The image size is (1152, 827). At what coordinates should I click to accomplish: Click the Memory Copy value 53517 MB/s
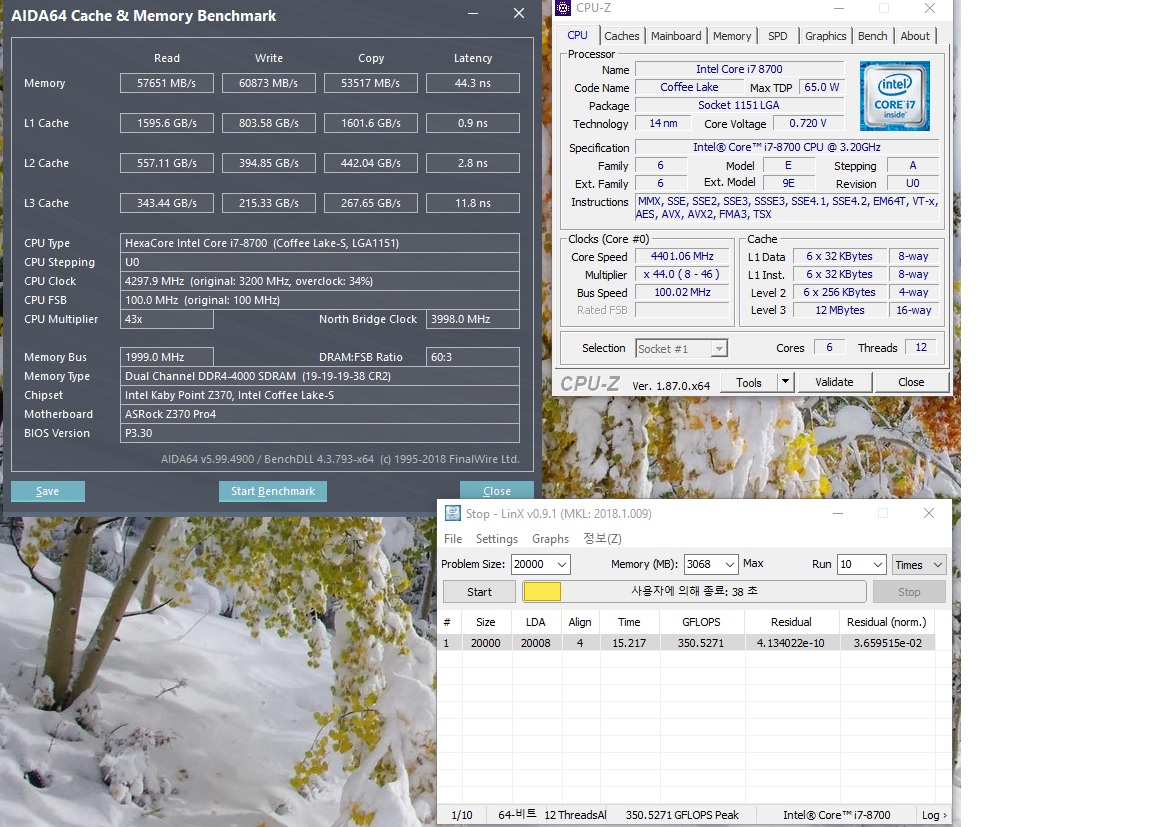tap(371, 83)
